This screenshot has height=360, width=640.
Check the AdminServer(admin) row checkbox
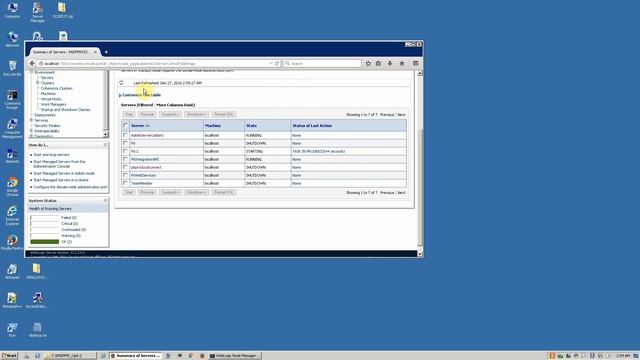[x=125, y=135]
